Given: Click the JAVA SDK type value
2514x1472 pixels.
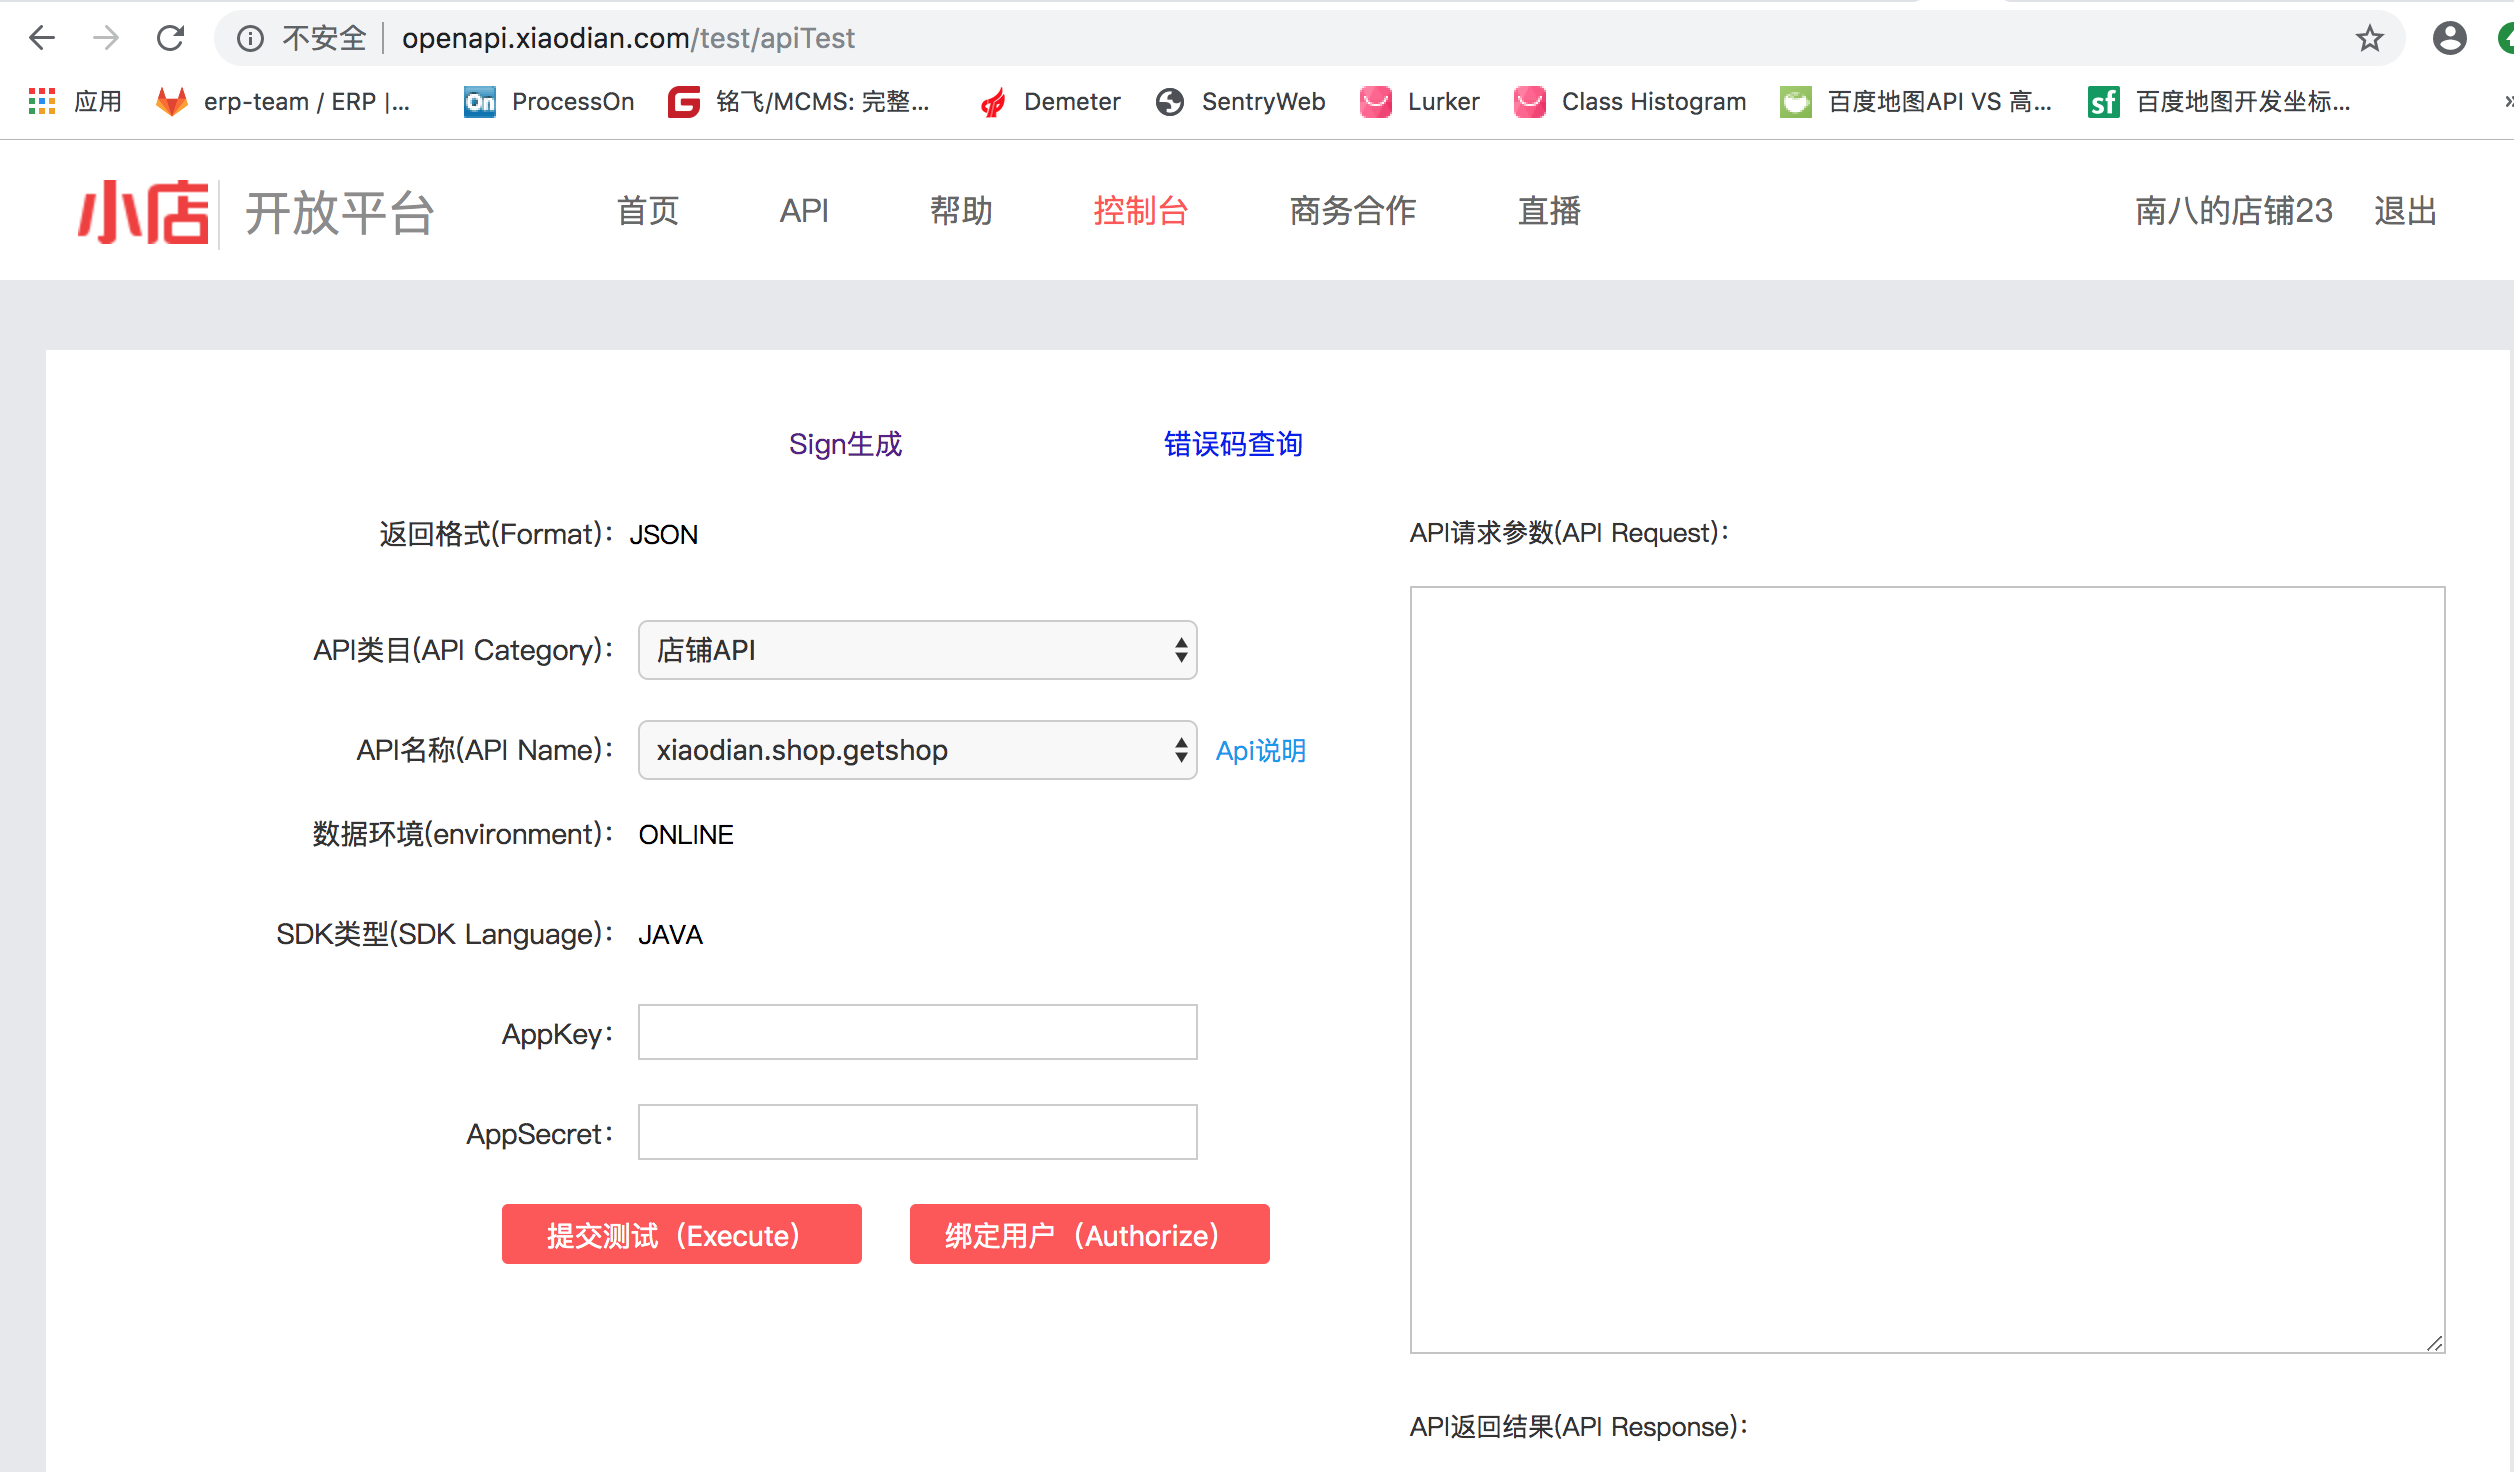Looking at the screenshot, I should tap(670, 935).
